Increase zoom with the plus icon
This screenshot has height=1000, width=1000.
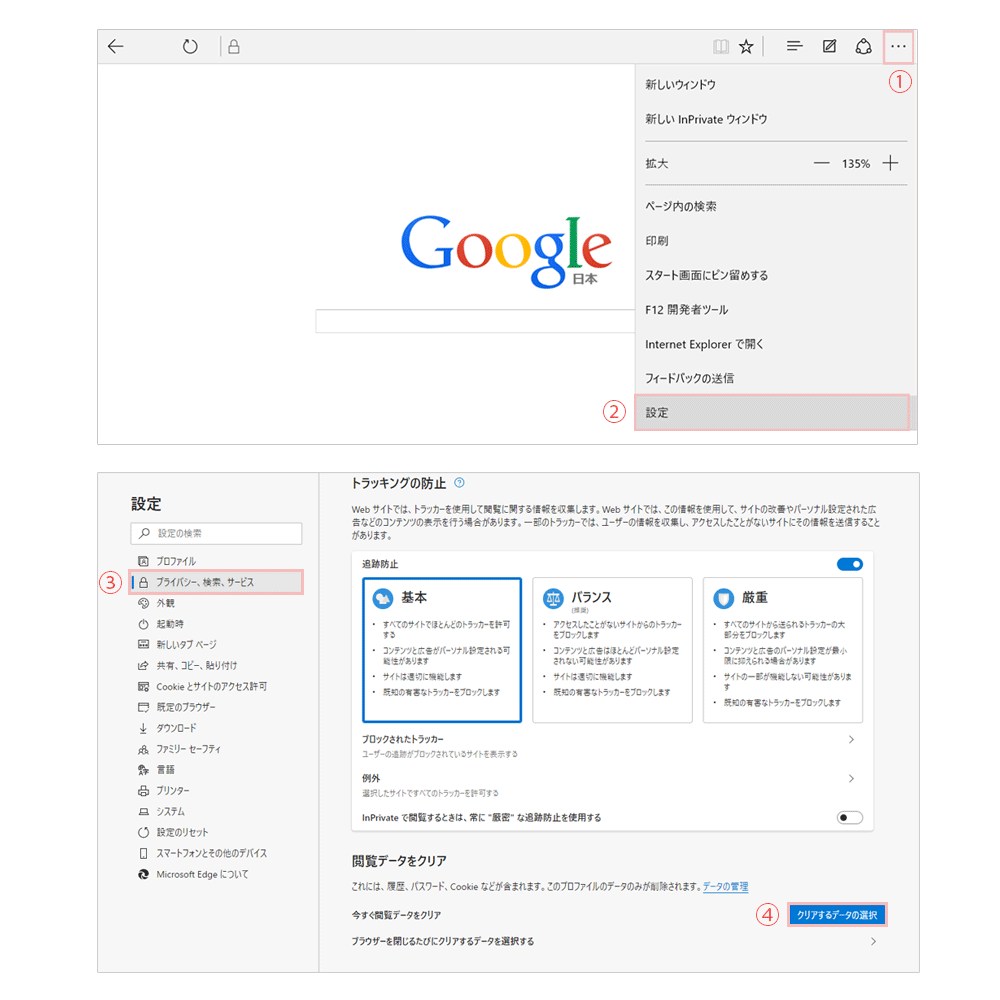[890, 163]
